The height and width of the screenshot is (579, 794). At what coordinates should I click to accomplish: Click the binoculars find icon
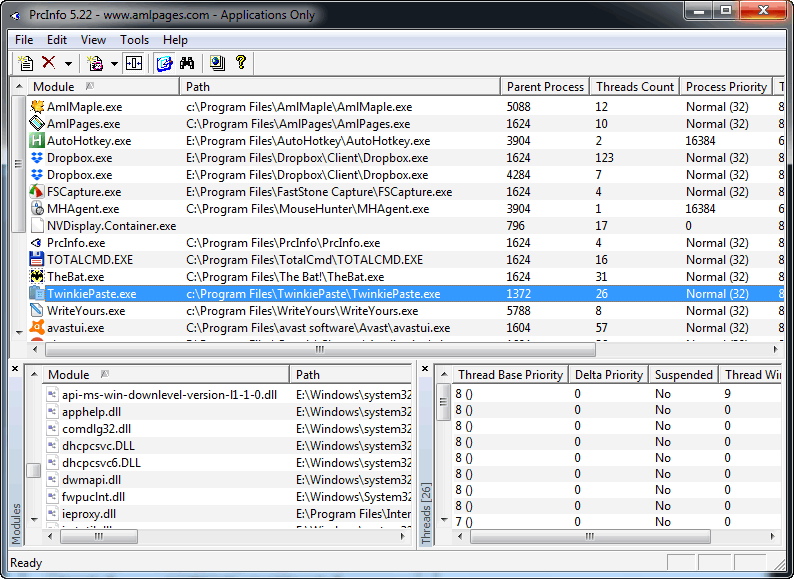[187, 63]
